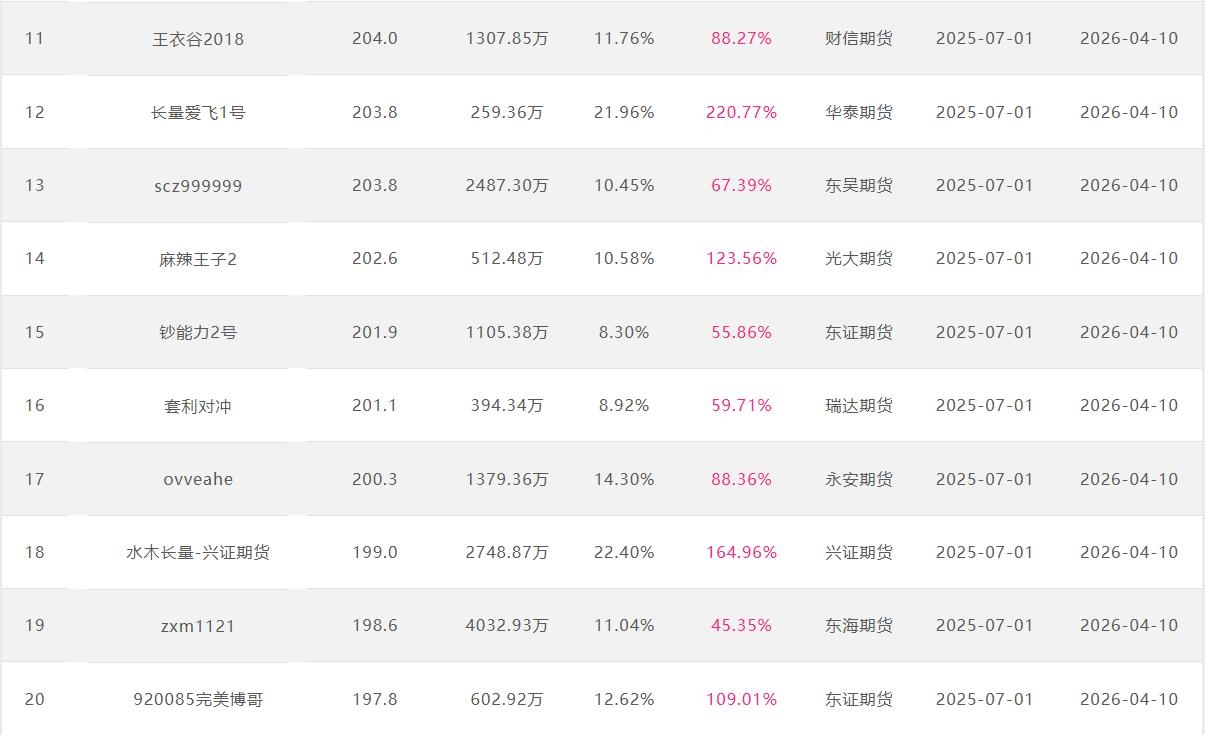Open the zxm1121 account link

[198, 626]
